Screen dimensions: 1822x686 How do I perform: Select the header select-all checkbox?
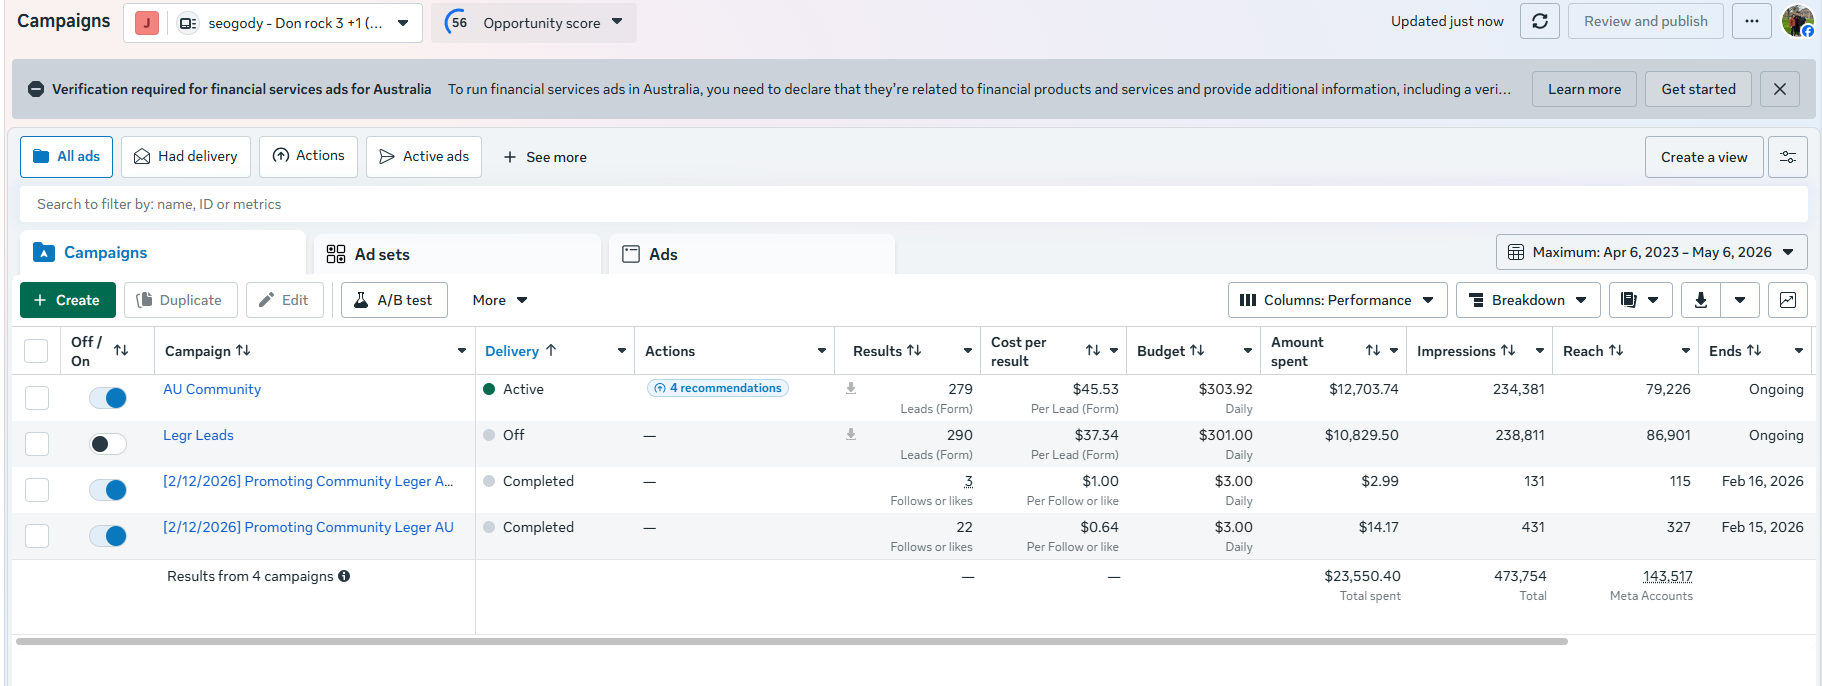tap(36, 351)
